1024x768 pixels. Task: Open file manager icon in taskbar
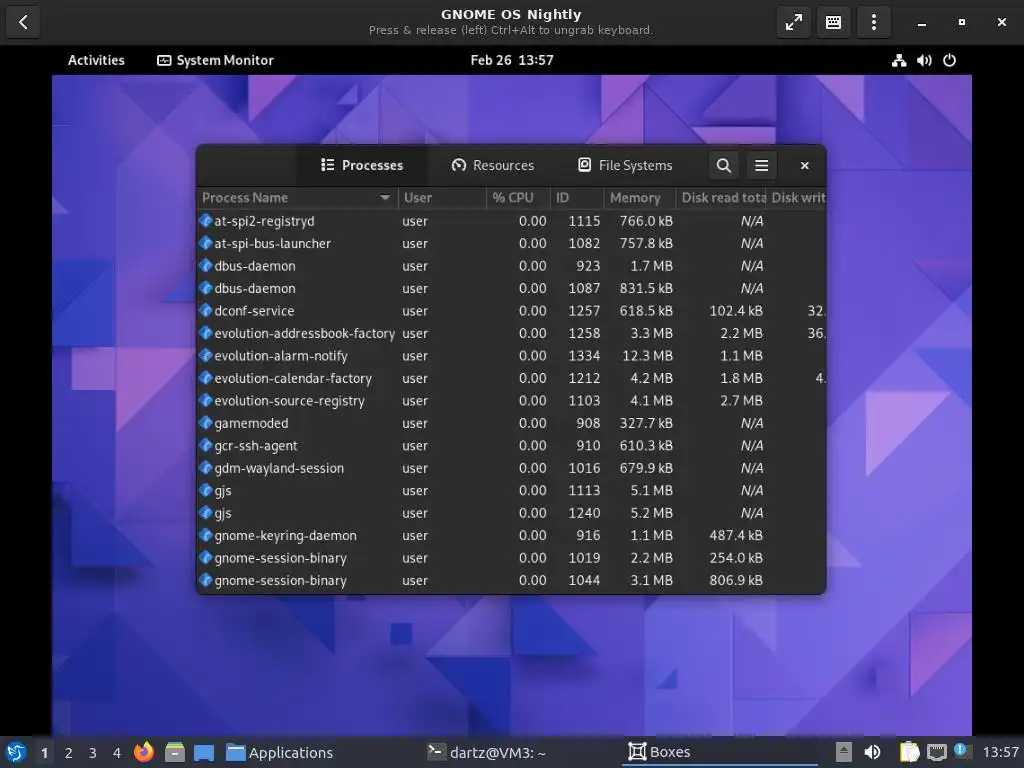(x=174, y=752)
